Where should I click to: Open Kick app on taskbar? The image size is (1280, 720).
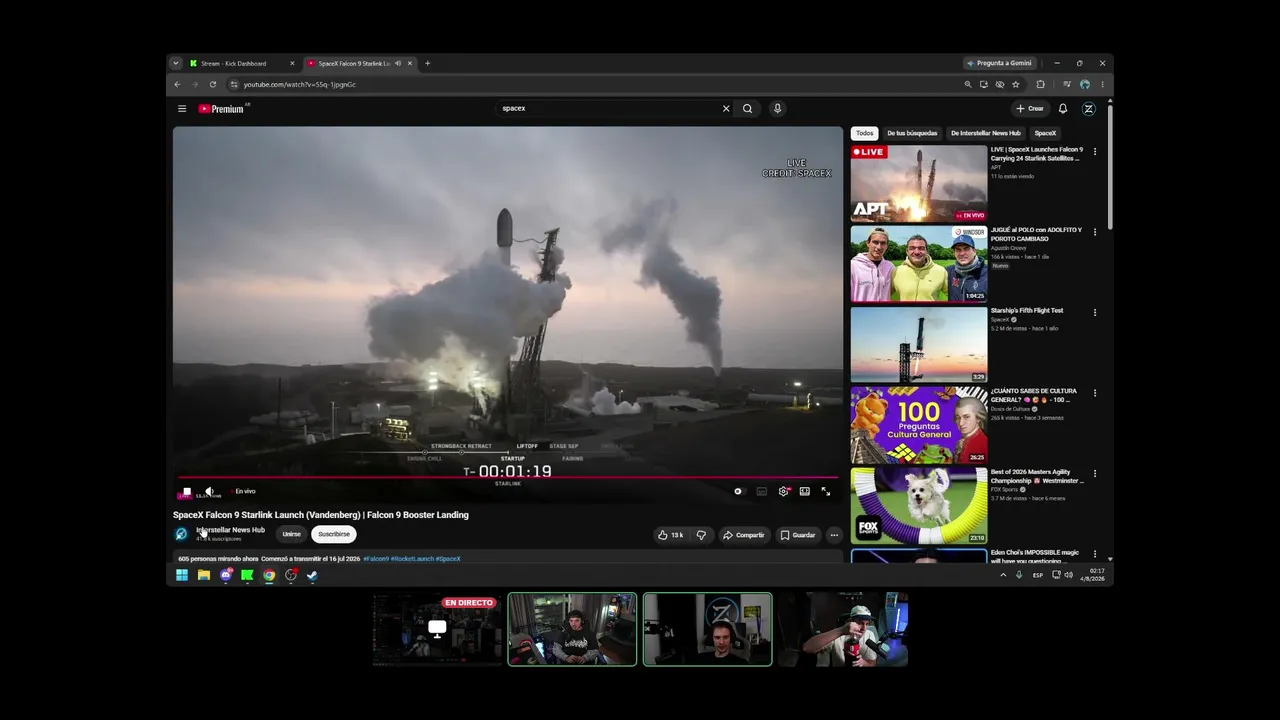point(247,576)
